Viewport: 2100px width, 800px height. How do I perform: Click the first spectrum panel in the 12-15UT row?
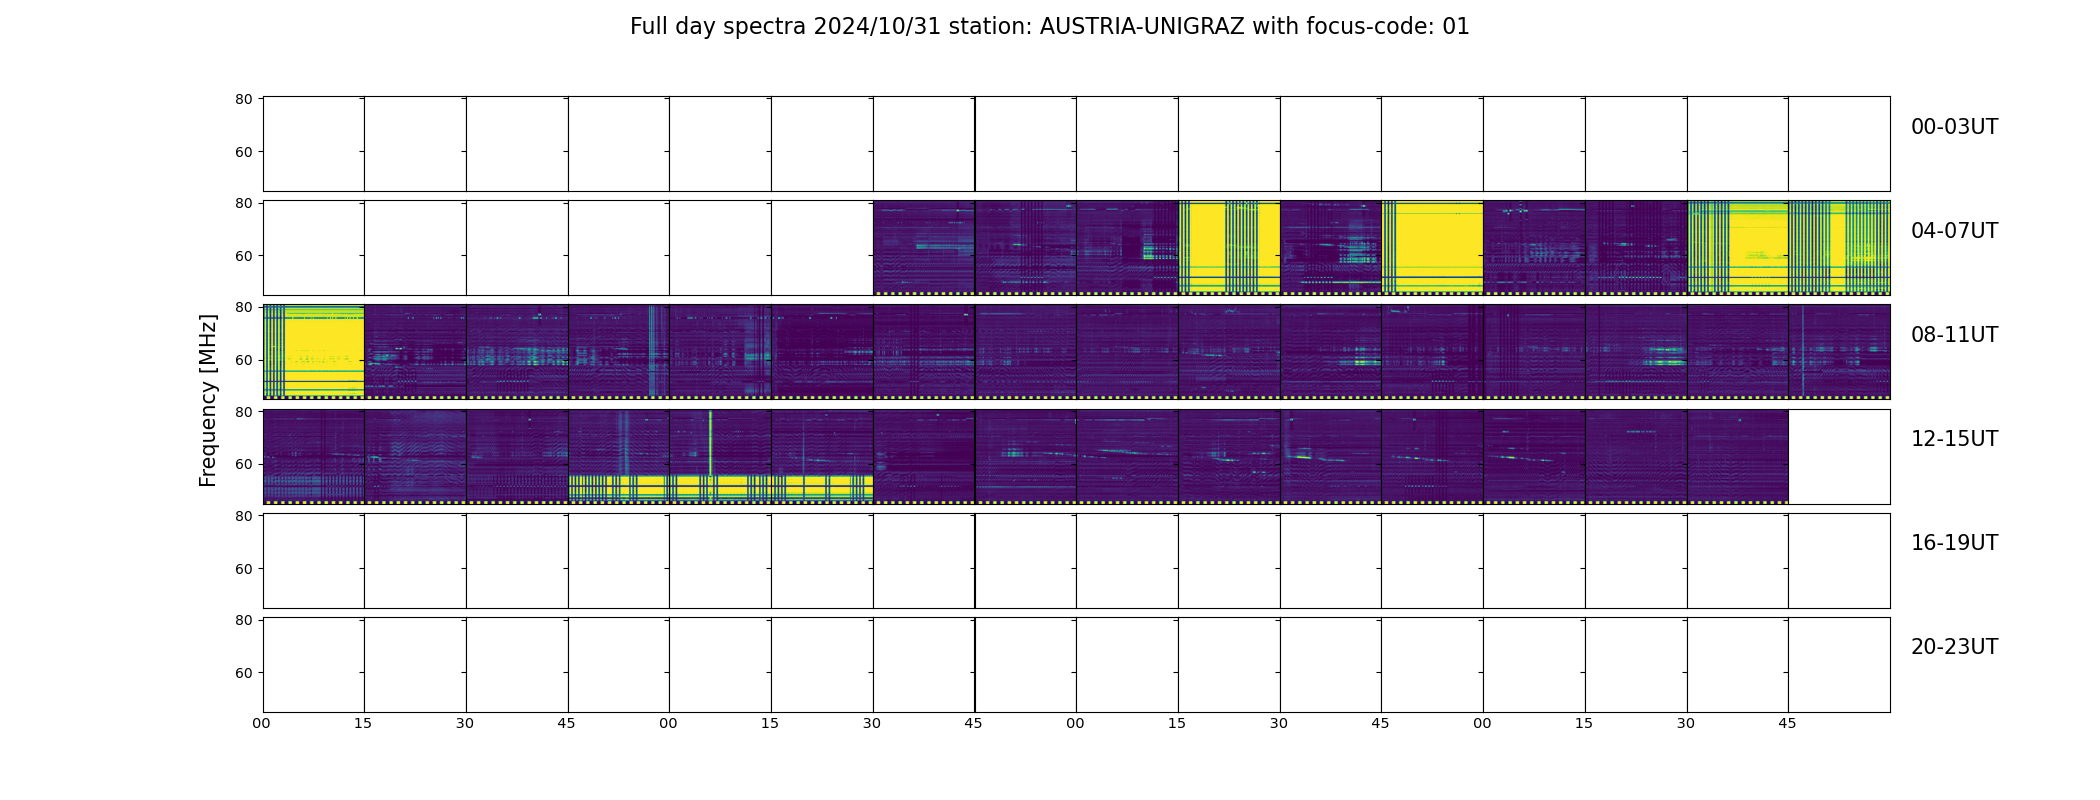(313, 456)
